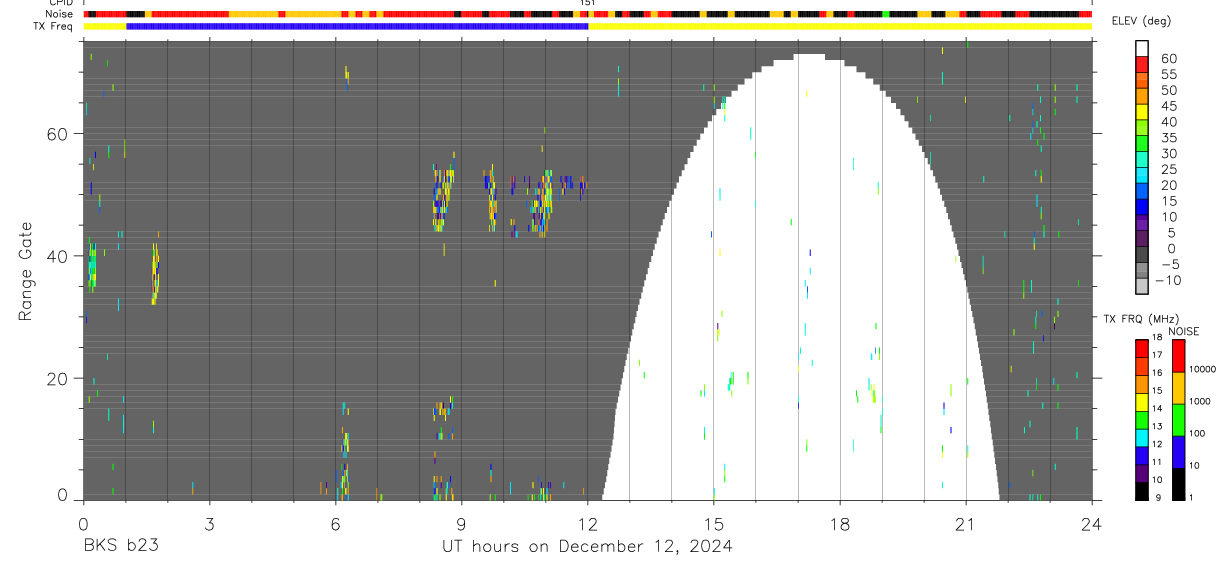Image resolution: width=1228 pixels, height=567 pixels.
Task: Click the '0' label on the ELEV colorbar
Action: (x=1173, y=248)
